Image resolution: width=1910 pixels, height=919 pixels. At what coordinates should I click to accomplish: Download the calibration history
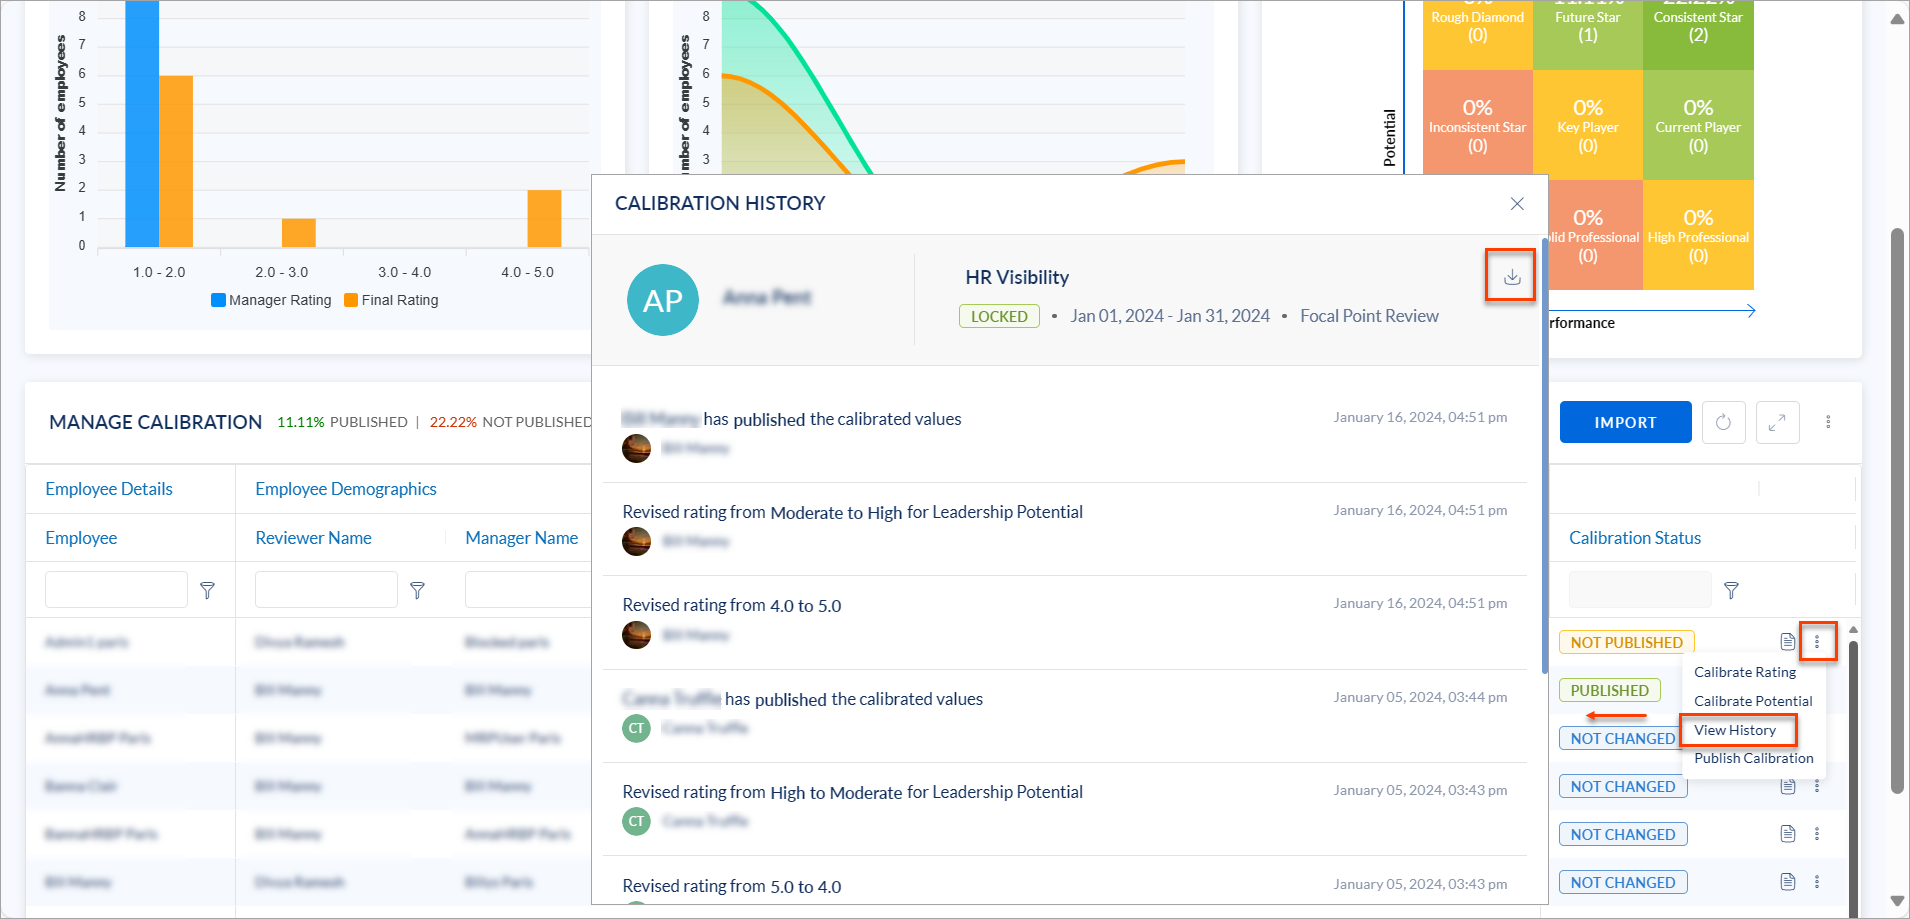1511,277
